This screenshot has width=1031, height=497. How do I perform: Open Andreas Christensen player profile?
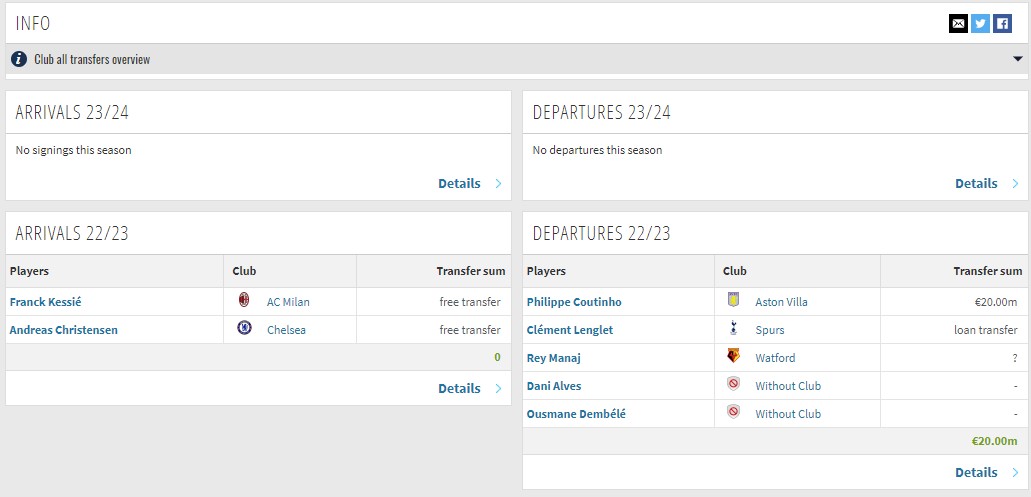click(71, 330)
